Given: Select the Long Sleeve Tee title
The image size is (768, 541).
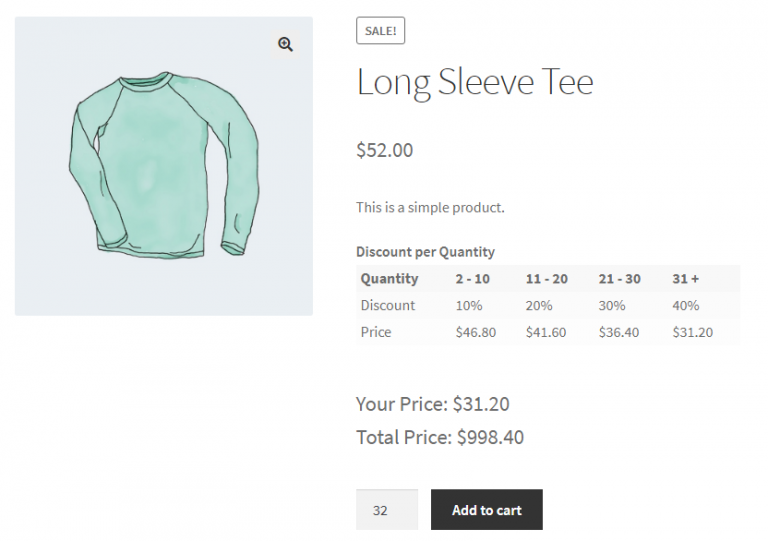Looking at the screenshot, I should [x=474, y=82].
